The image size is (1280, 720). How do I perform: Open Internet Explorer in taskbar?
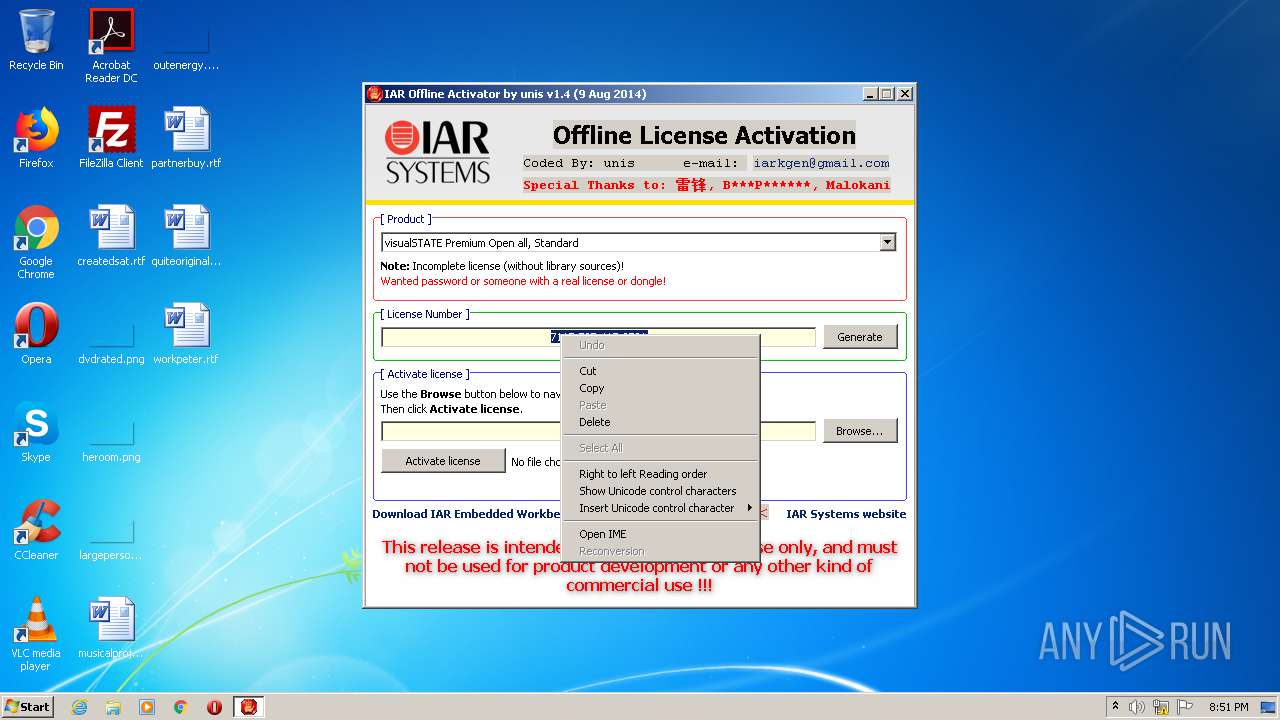pos(79,707)
